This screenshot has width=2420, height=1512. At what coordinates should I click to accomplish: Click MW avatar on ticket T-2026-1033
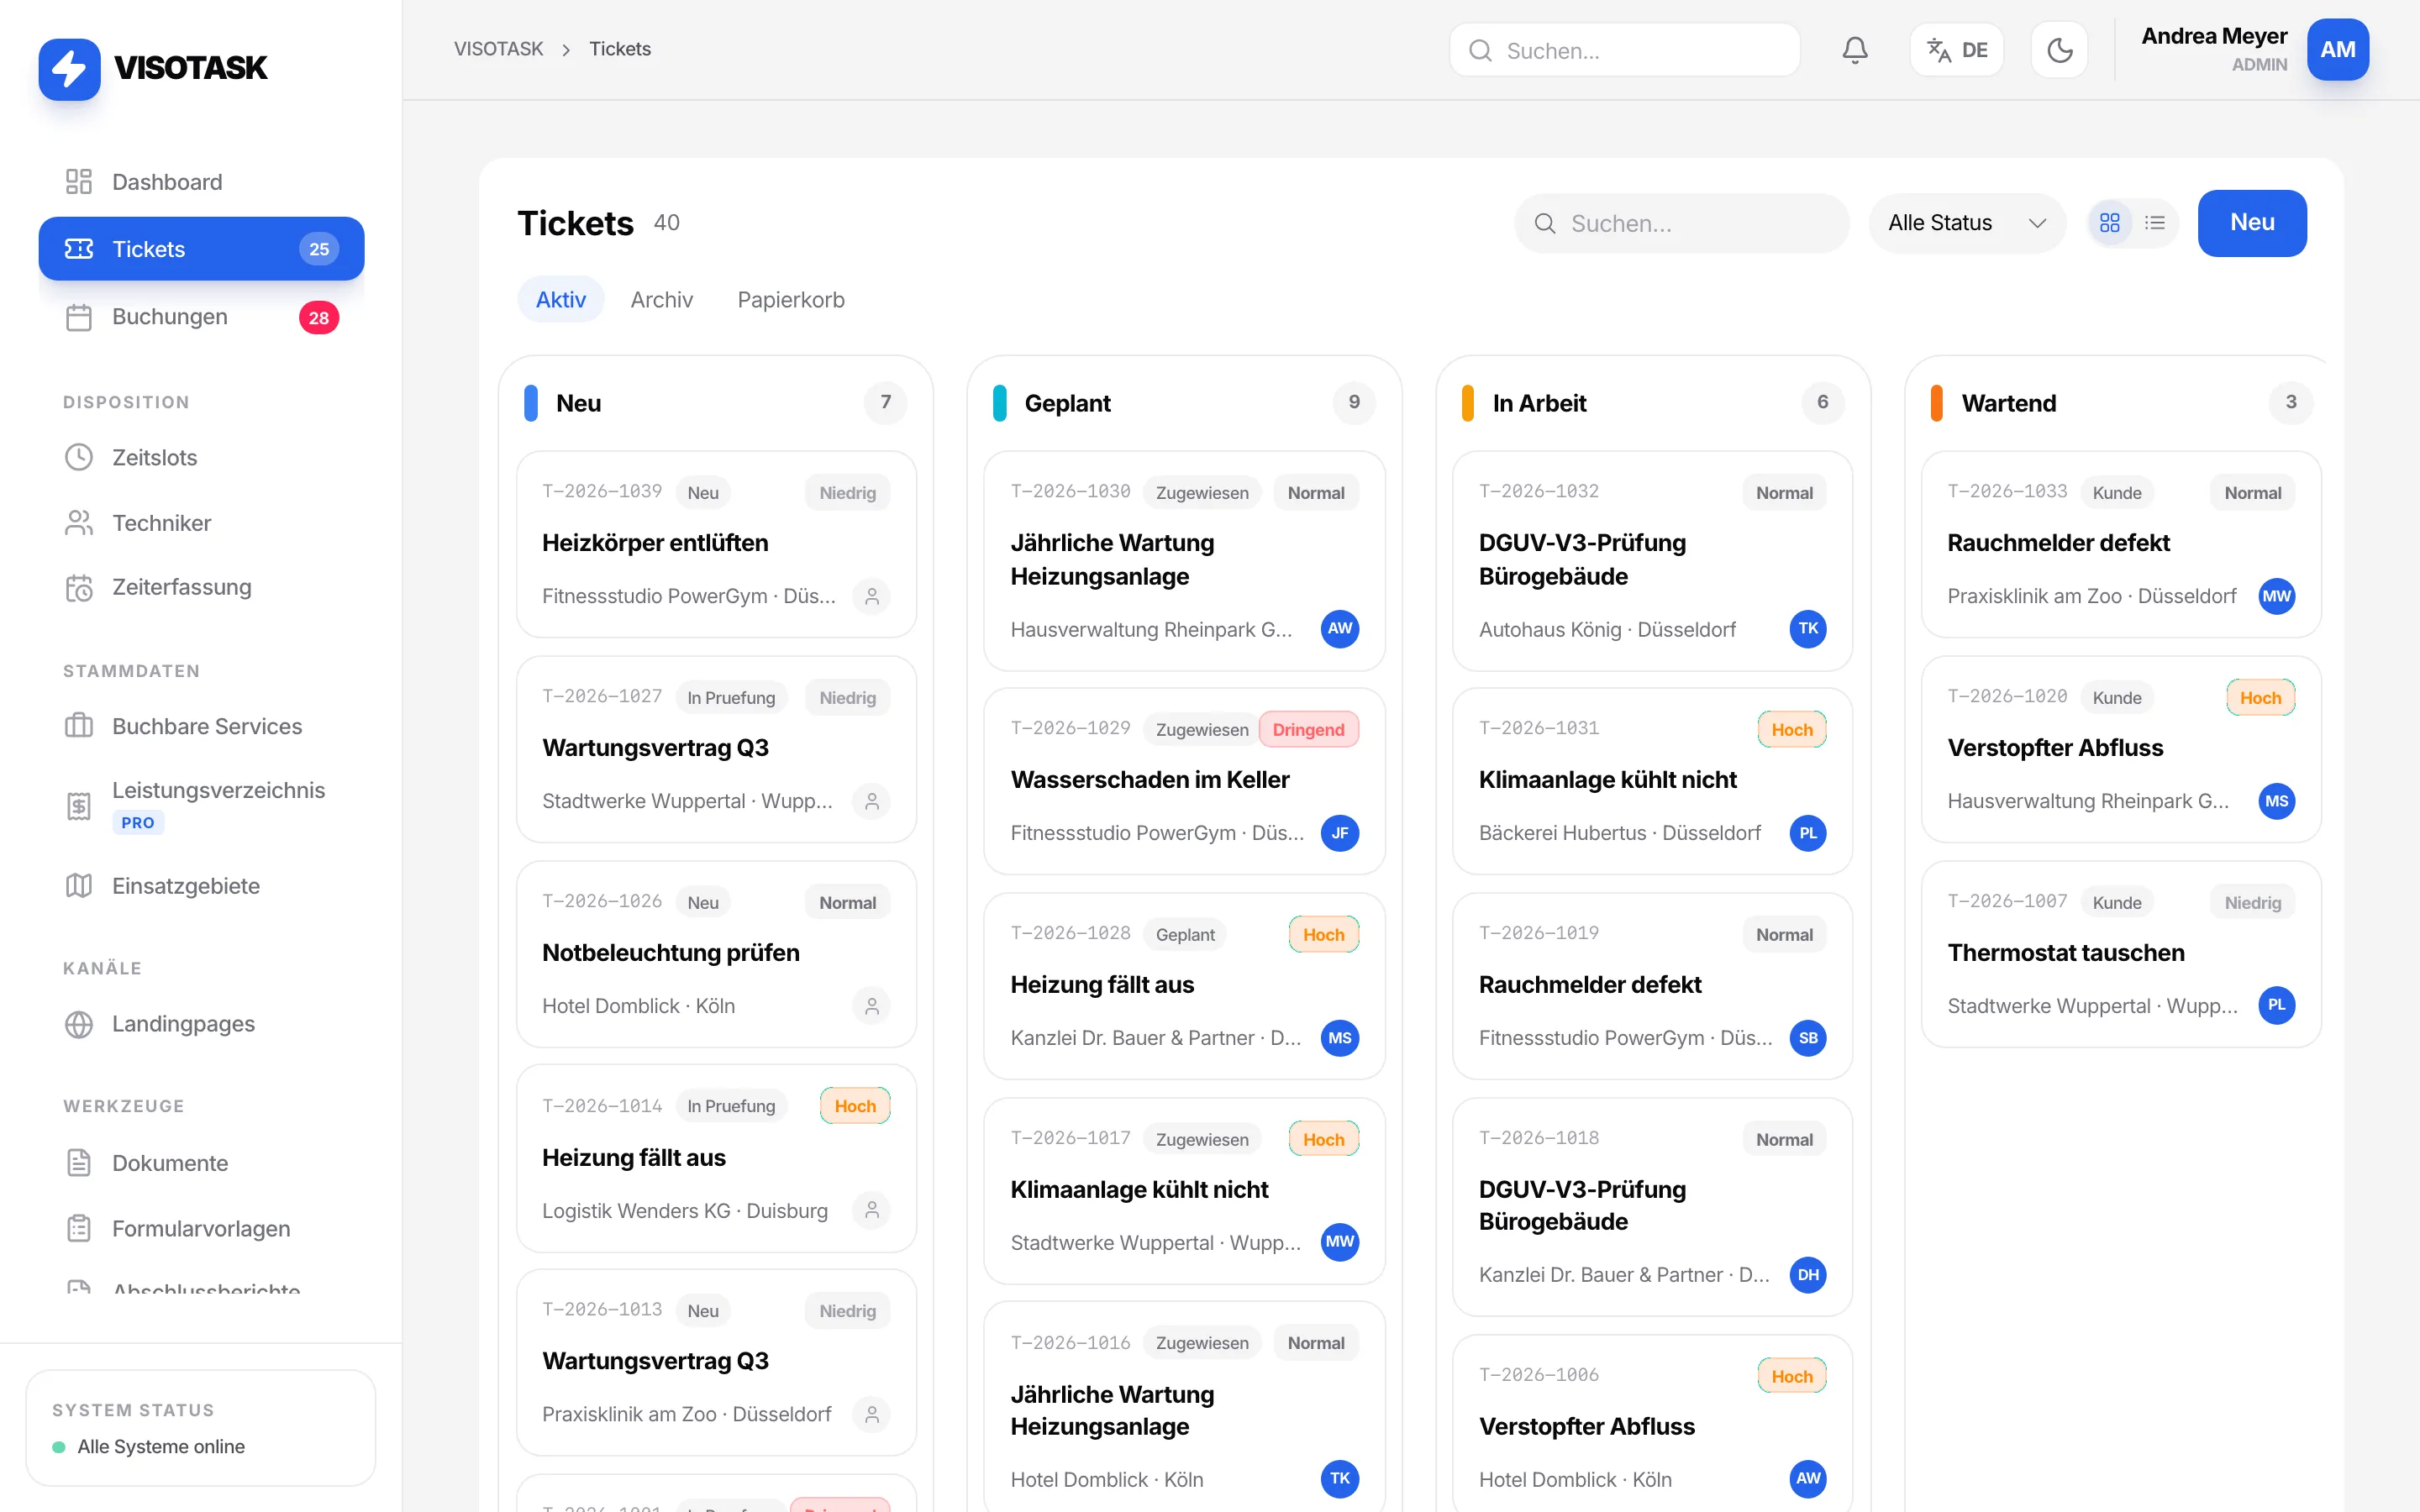pyautogui.click(x=2277, y=596)
